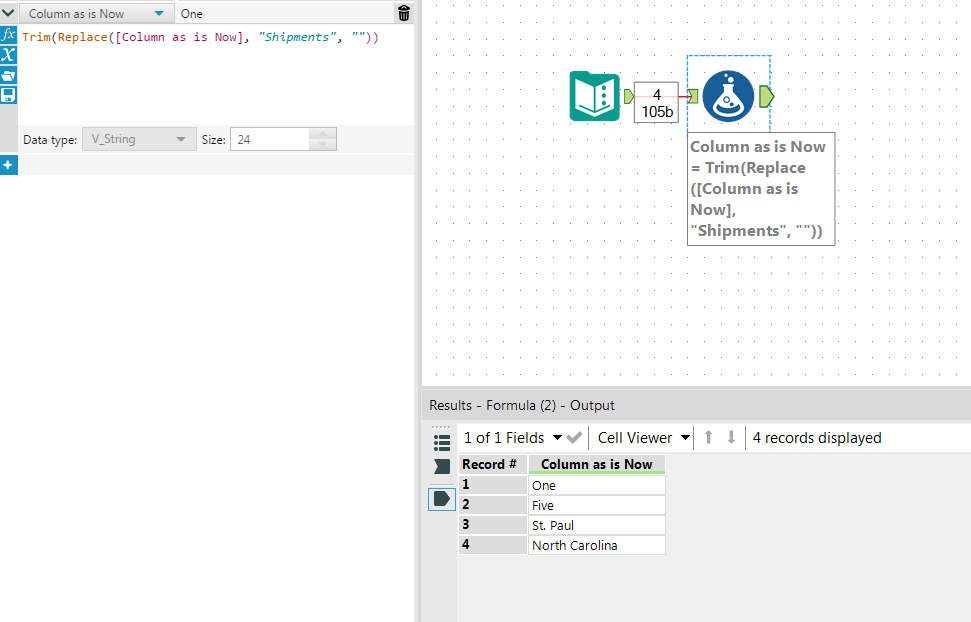This screenshot has height=622, width=971.
Task: Add a new expression with plus button
Action: coord(8,165)
